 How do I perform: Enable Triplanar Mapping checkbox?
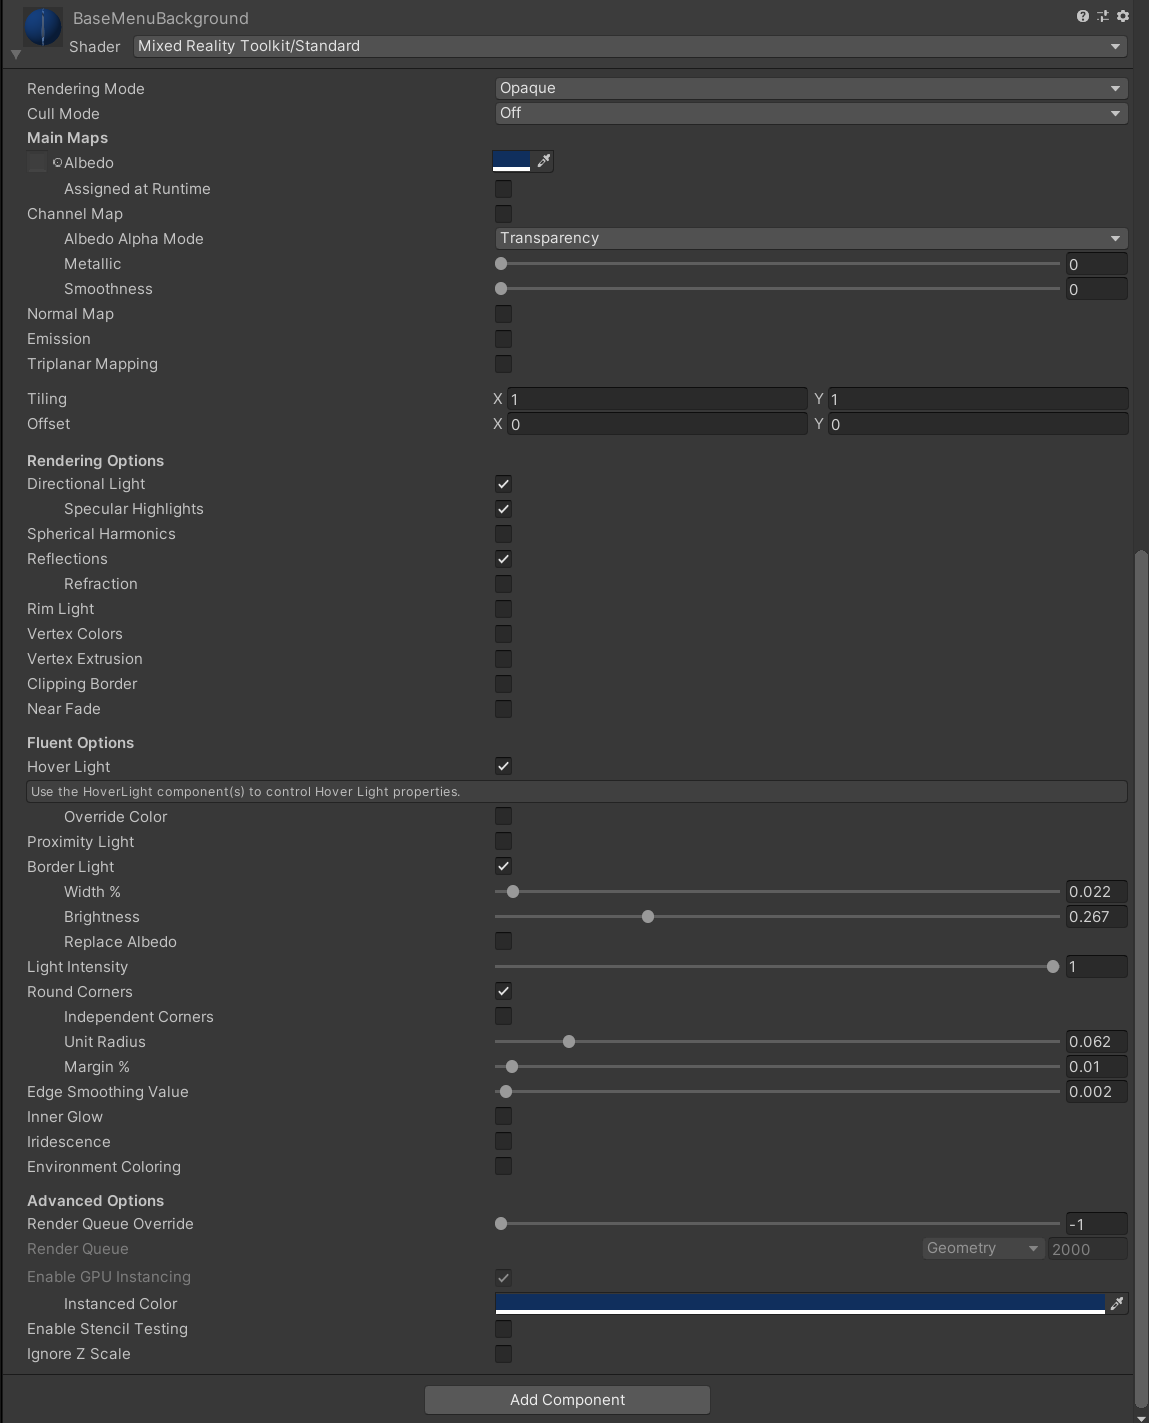[503, 363]
